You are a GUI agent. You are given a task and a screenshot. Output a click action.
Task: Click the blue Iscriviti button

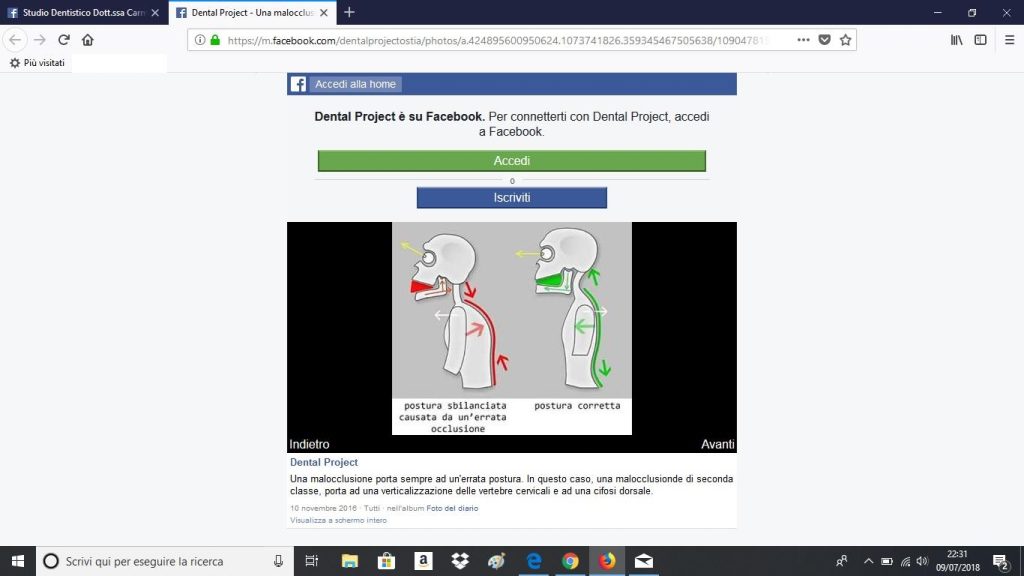point(511,198)
